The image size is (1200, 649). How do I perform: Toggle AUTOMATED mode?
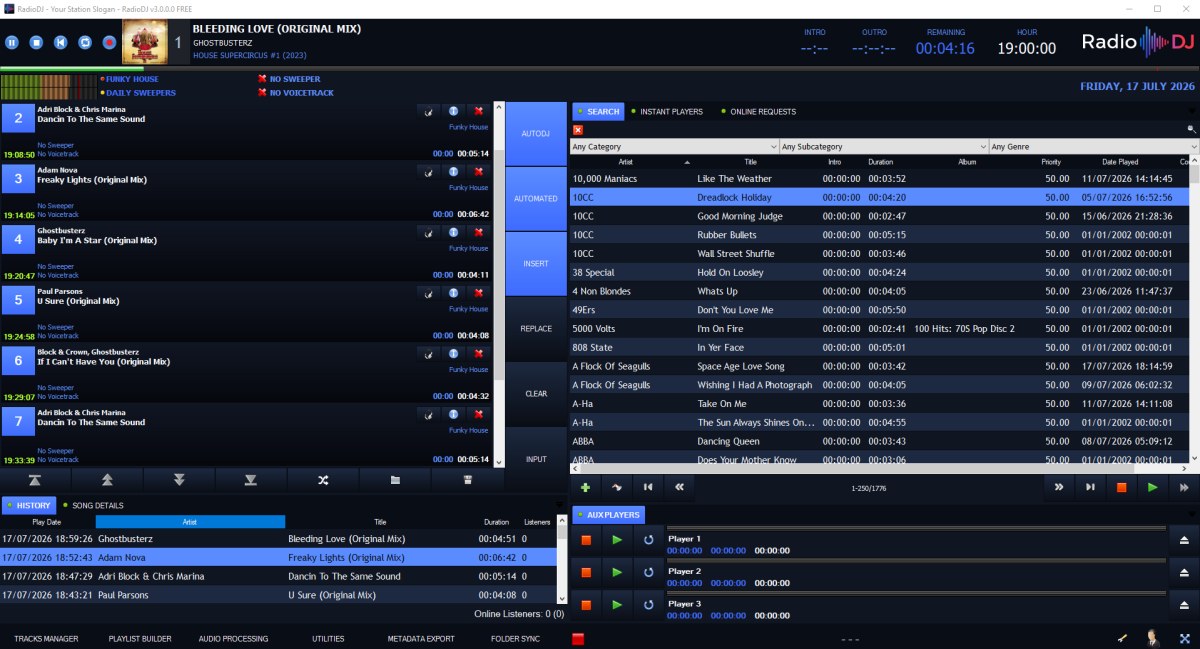coord(536,198)
